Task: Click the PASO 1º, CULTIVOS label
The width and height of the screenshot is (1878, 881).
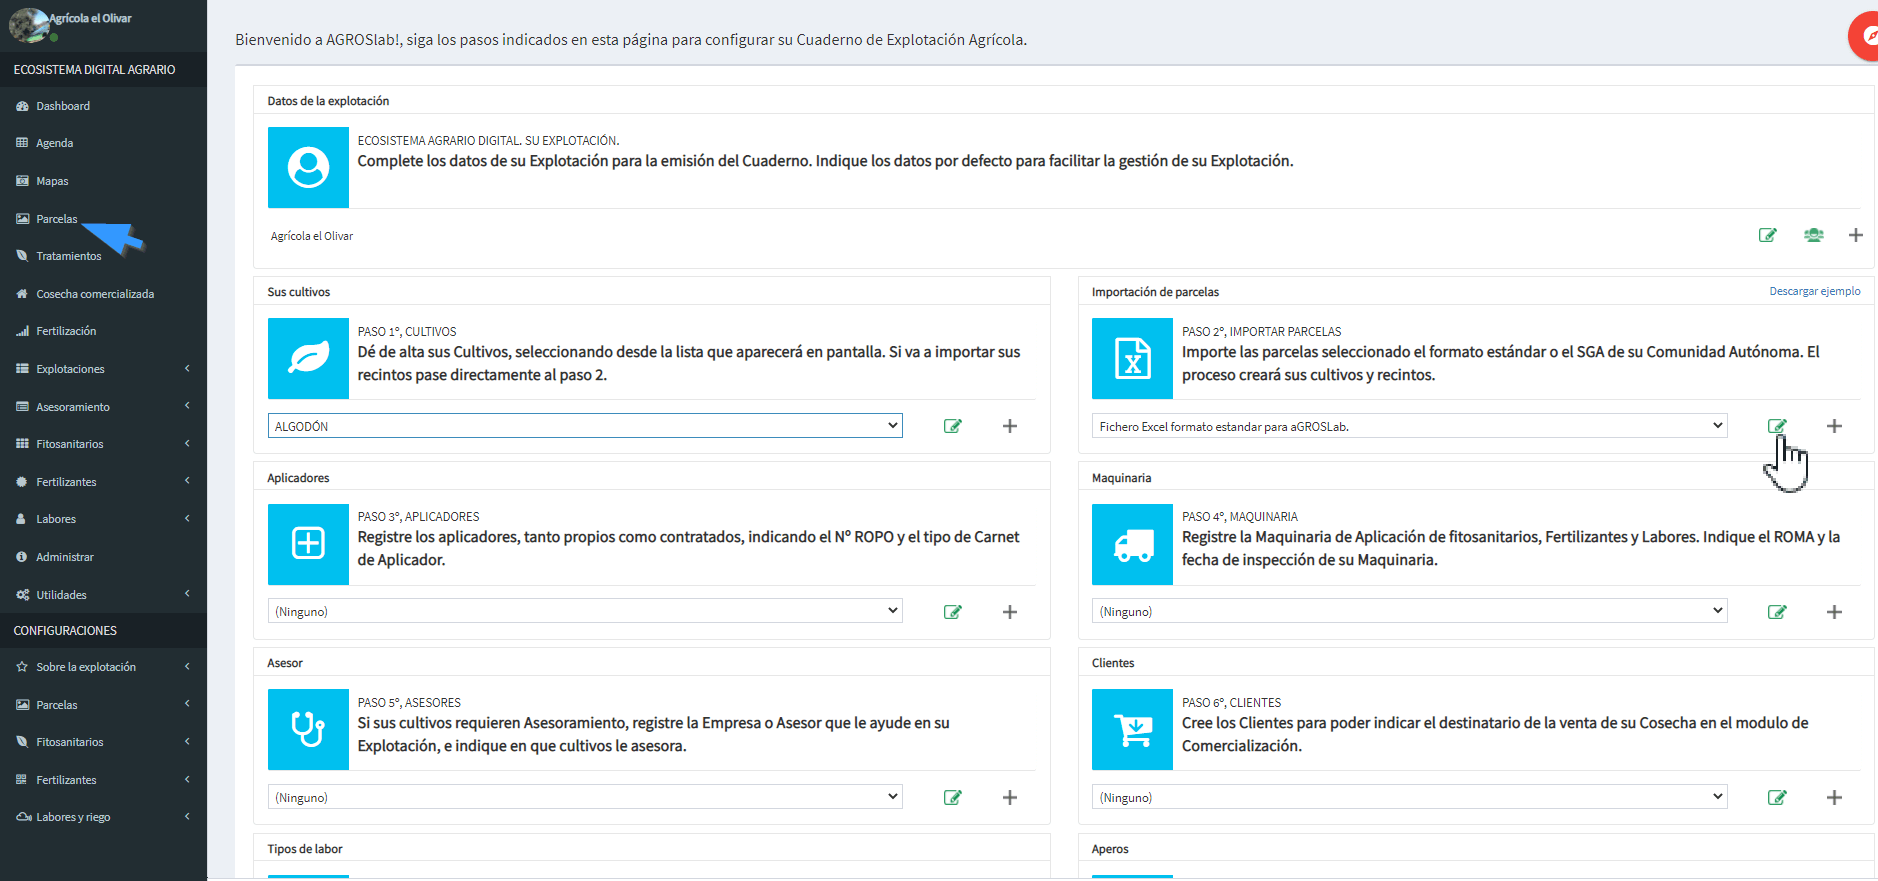Action: pos(407,332)
